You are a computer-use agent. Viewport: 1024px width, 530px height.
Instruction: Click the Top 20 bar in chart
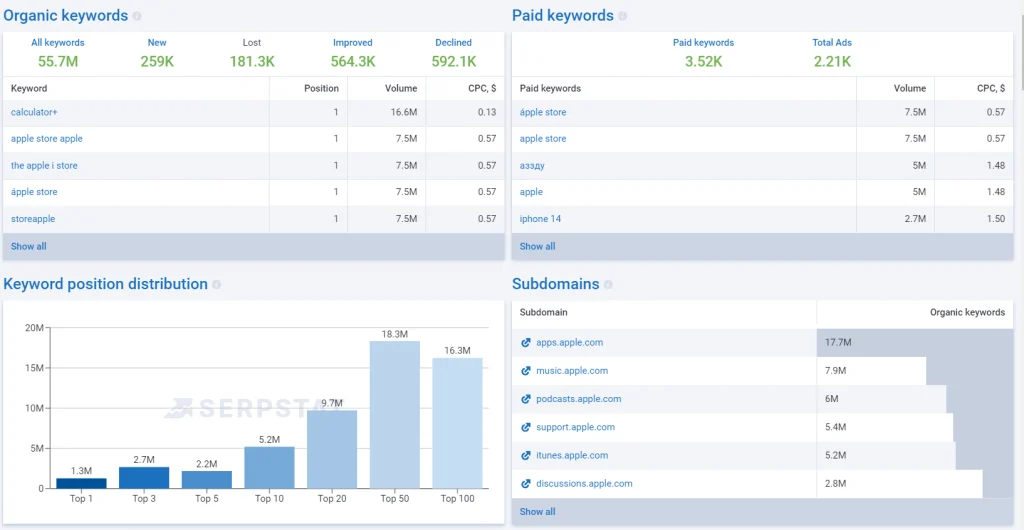coord(332,449)
